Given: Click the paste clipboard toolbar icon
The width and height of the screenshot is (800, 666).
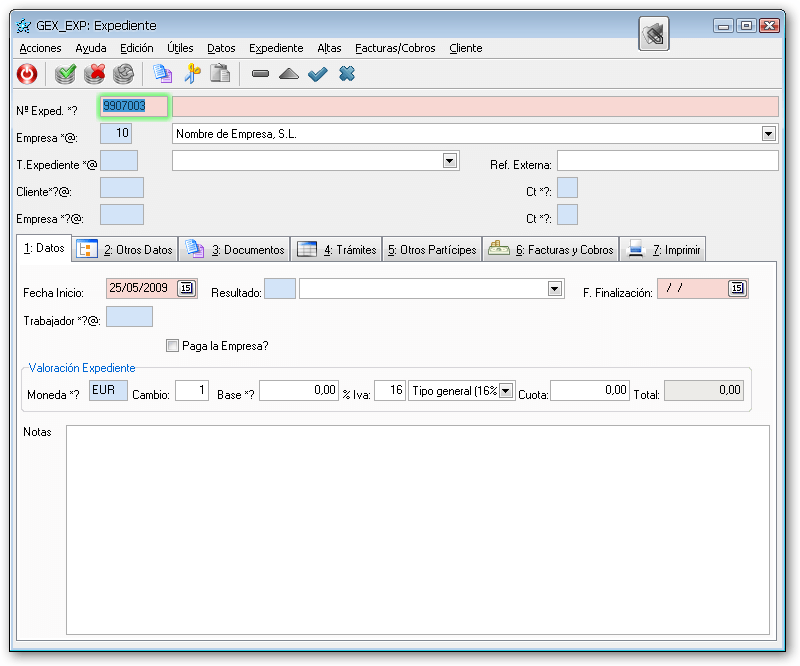Looking at the screenshot, I should click(221, 73).
